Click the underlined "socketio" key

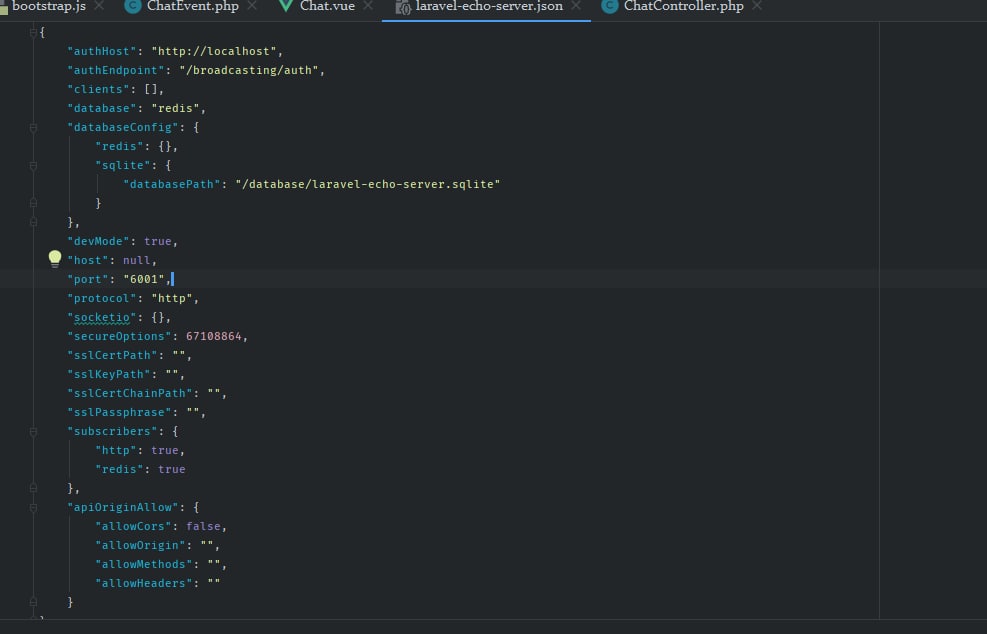(x=102, y=317)
